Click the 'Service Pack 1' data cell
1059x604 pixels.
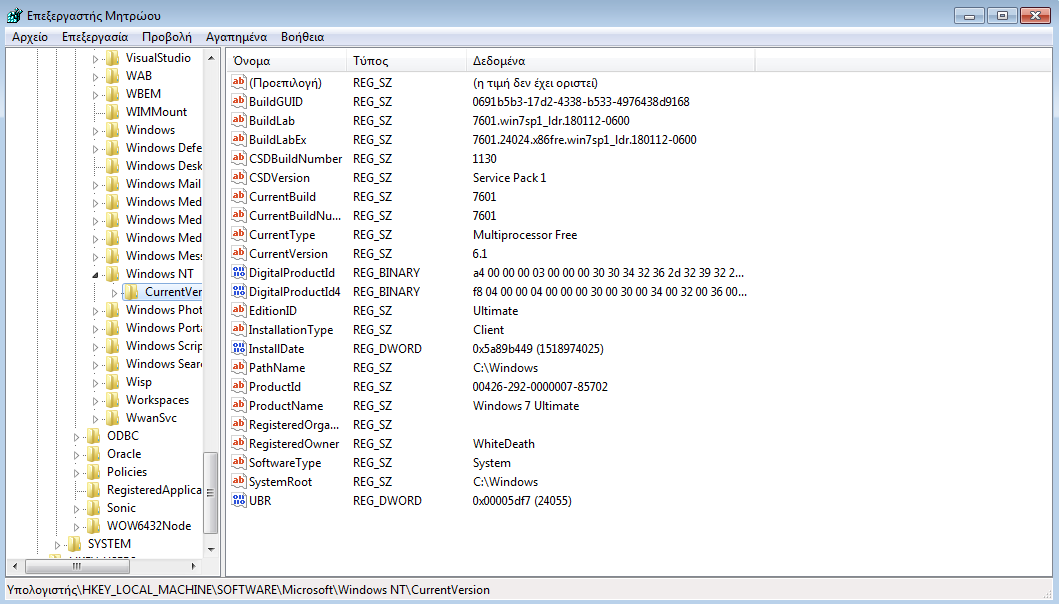[x=509, y=178]
